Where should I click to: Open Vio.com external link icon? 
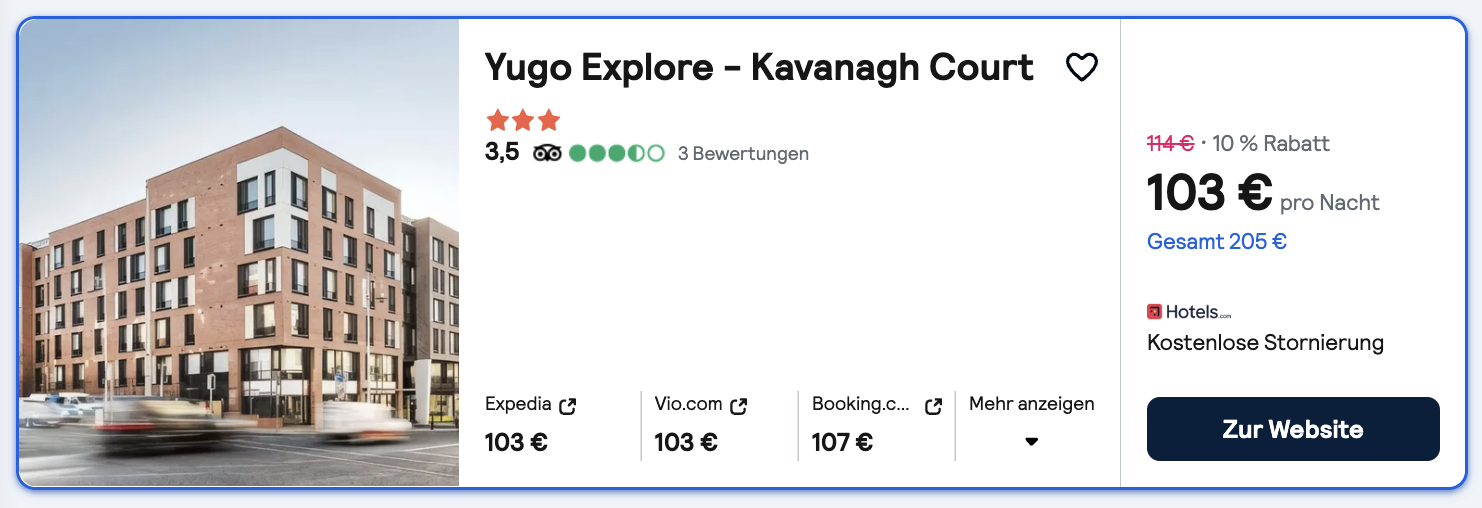[738, 406]
